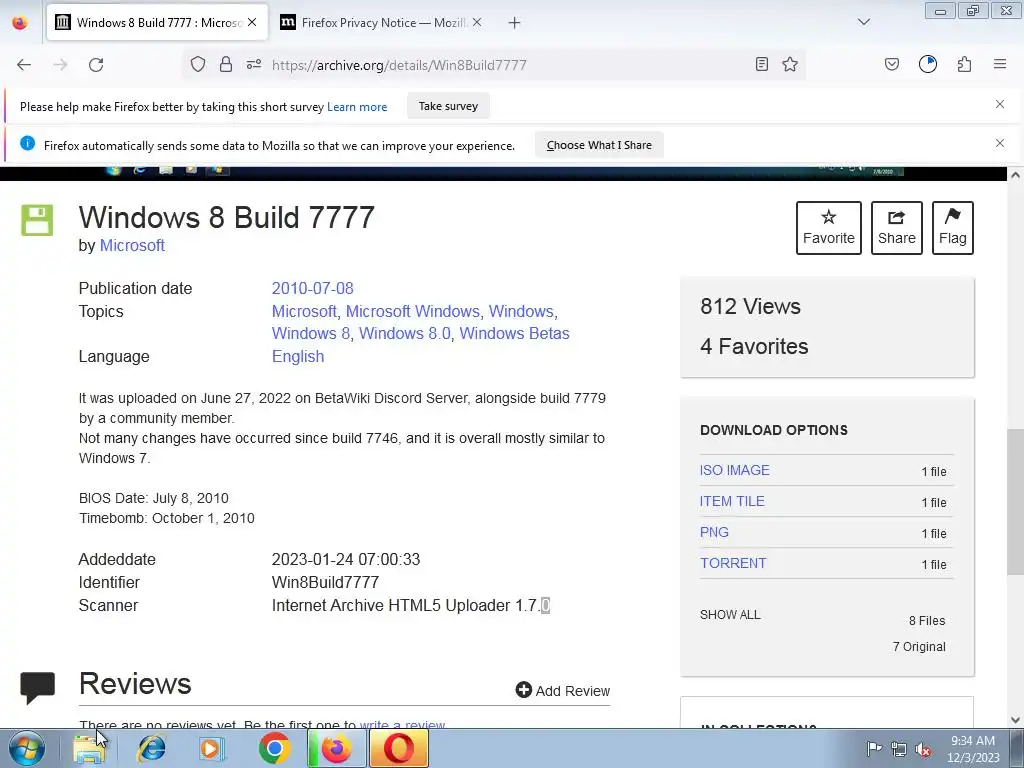Open the Extensions puzzle icon
Viewport: 1024px width, 768px height.
pyautogui.click(x=965, y=64)
